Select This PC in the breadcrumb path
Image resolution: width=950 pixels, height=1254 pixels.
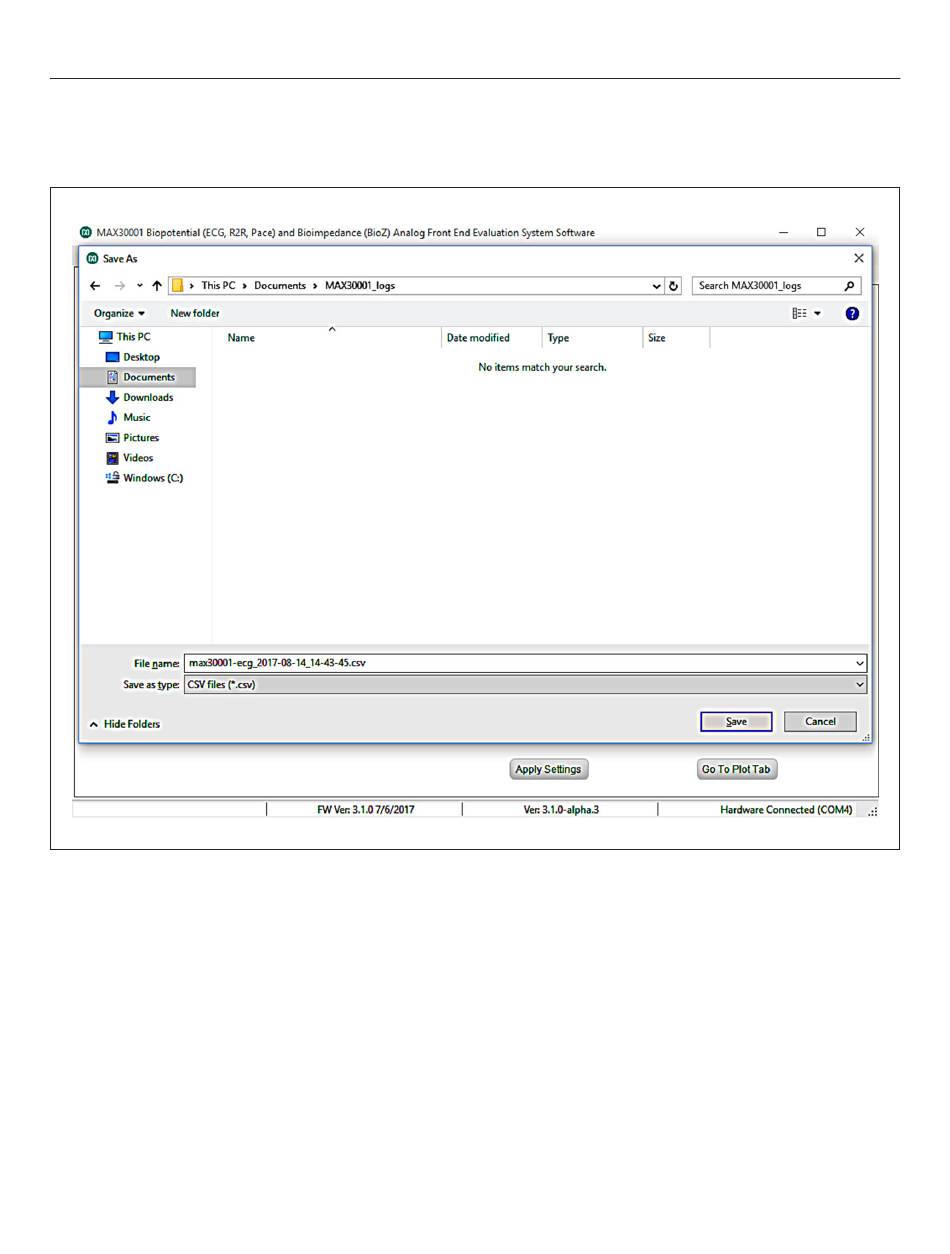coord(218,286)
